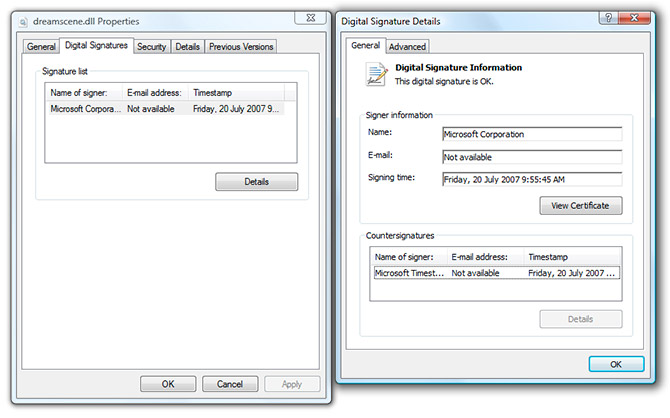Click the Digital Signature Information heading
Image resolution: width=670 pixels, height=418 pixels.
[458, 68]
